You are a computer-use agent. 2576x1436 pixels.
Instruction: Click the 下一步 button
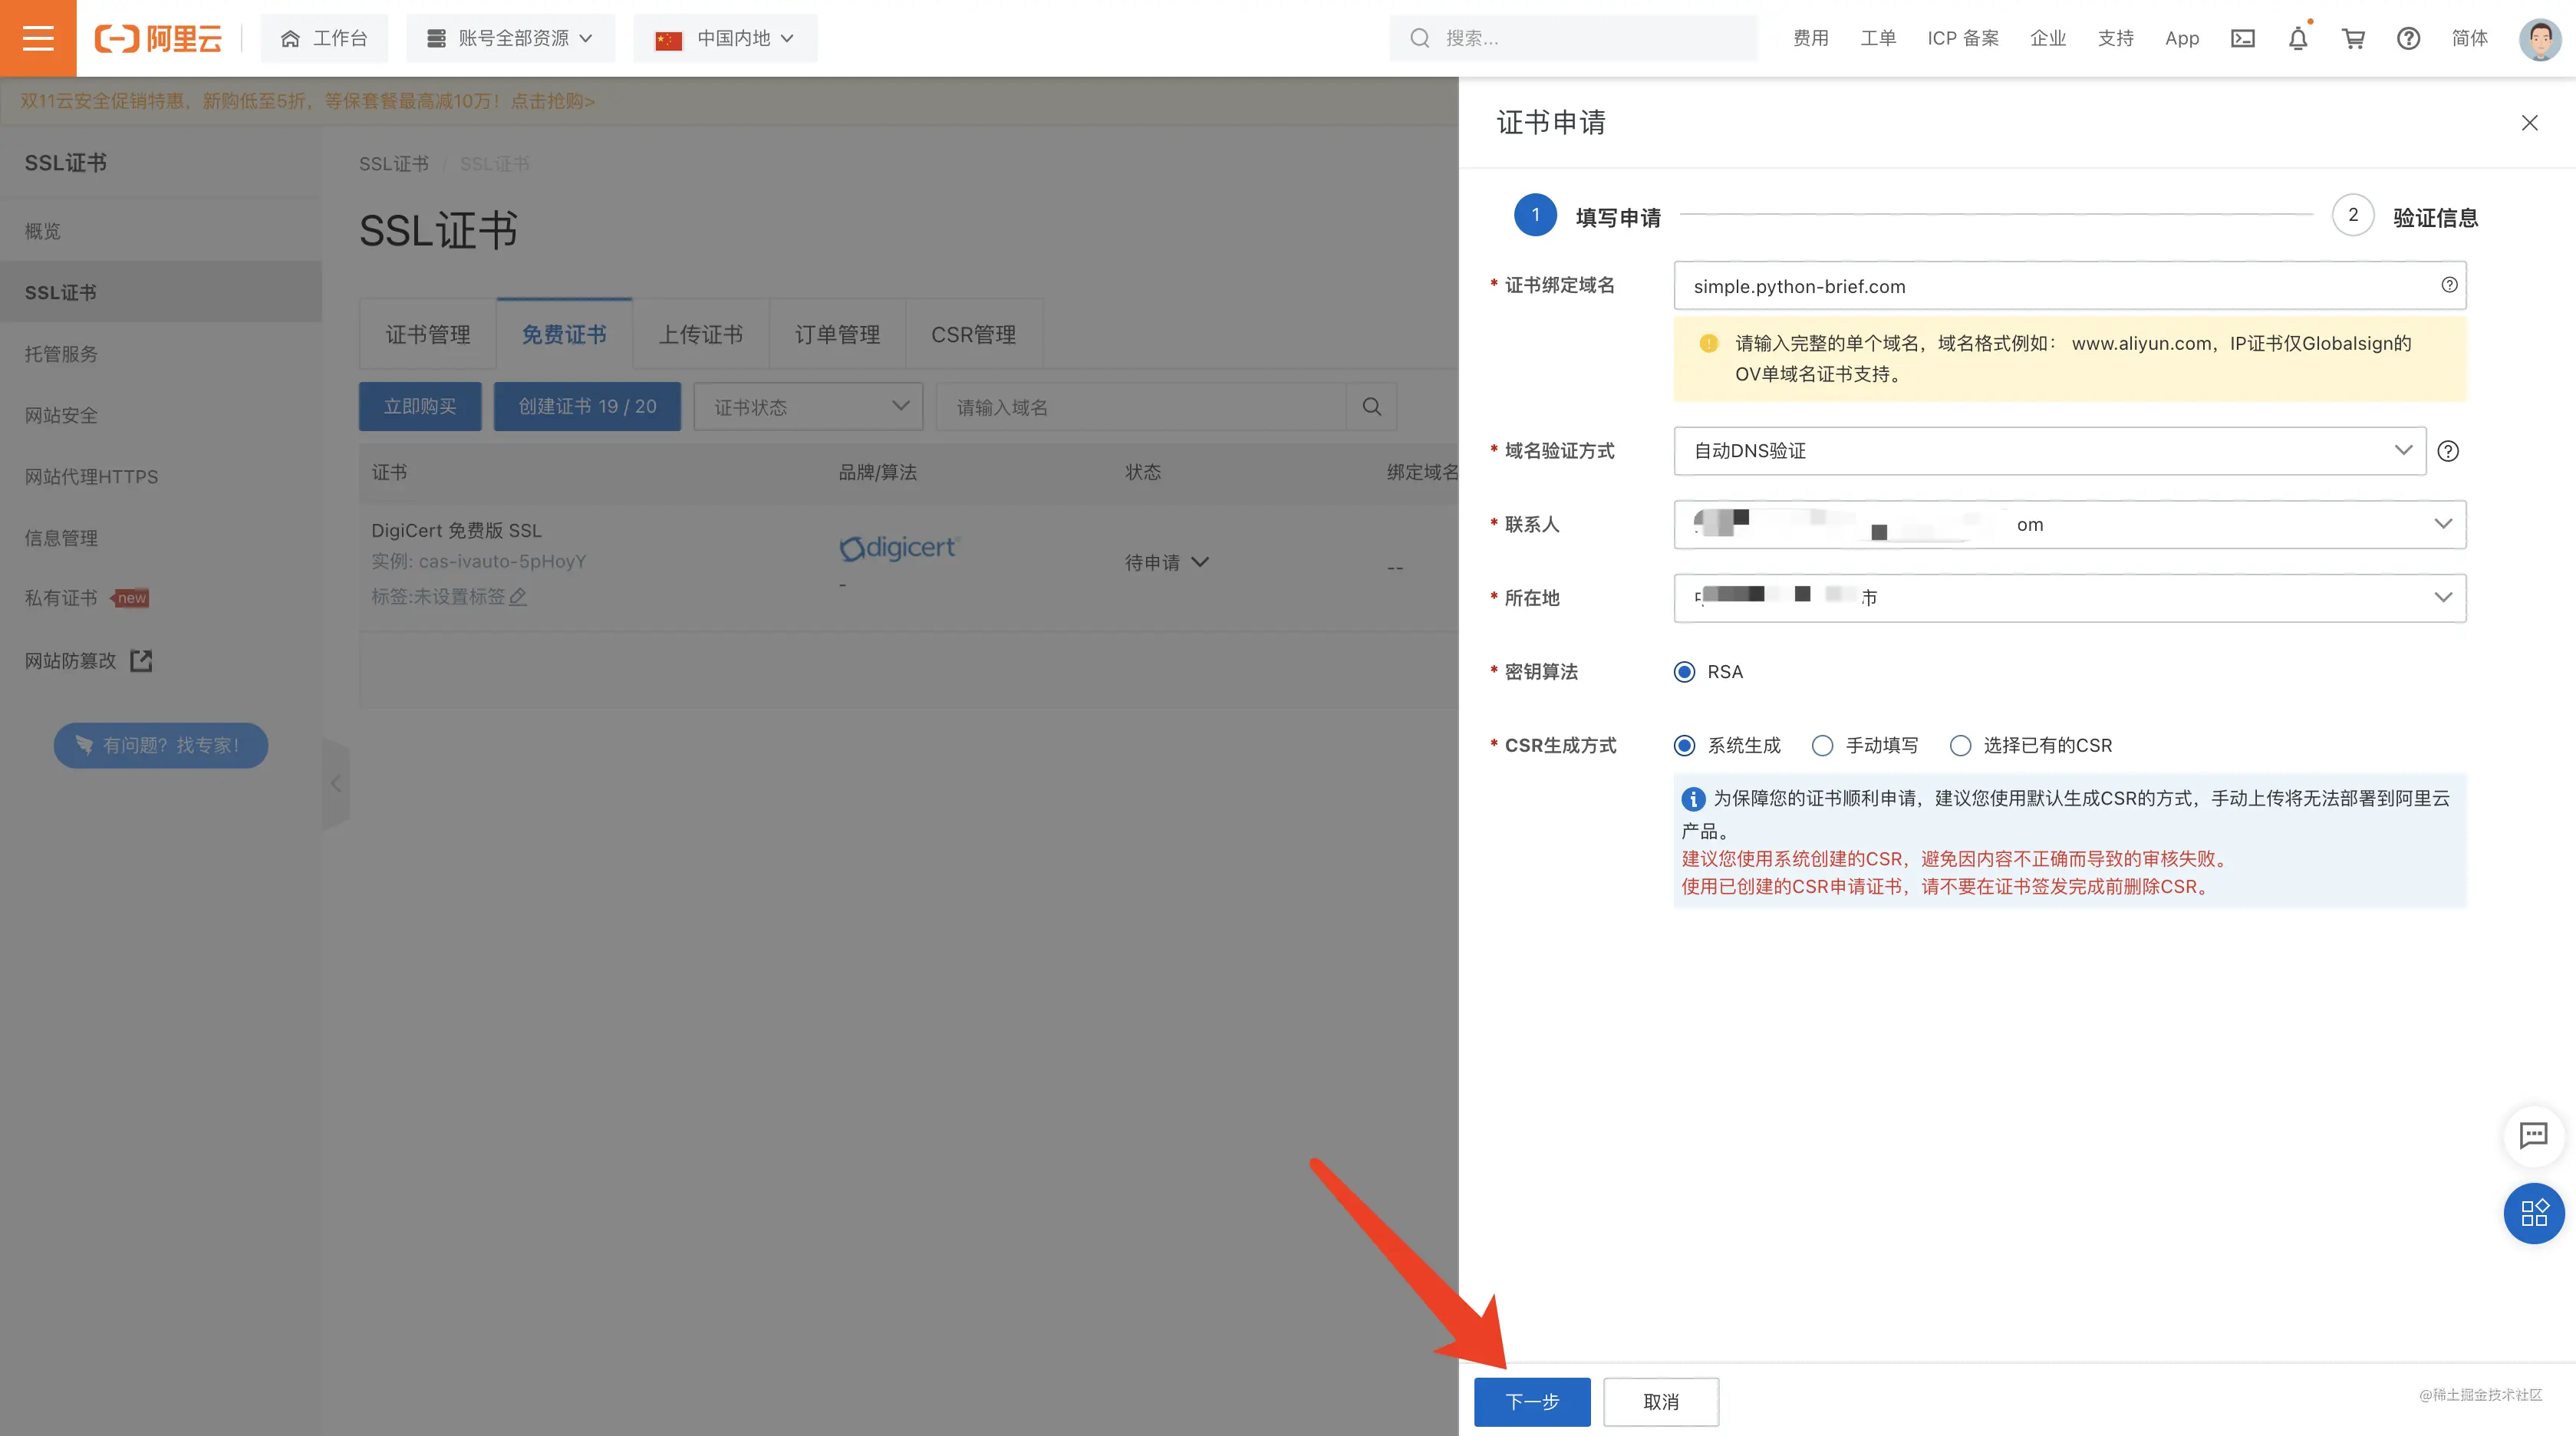tap(1532, 1402)
